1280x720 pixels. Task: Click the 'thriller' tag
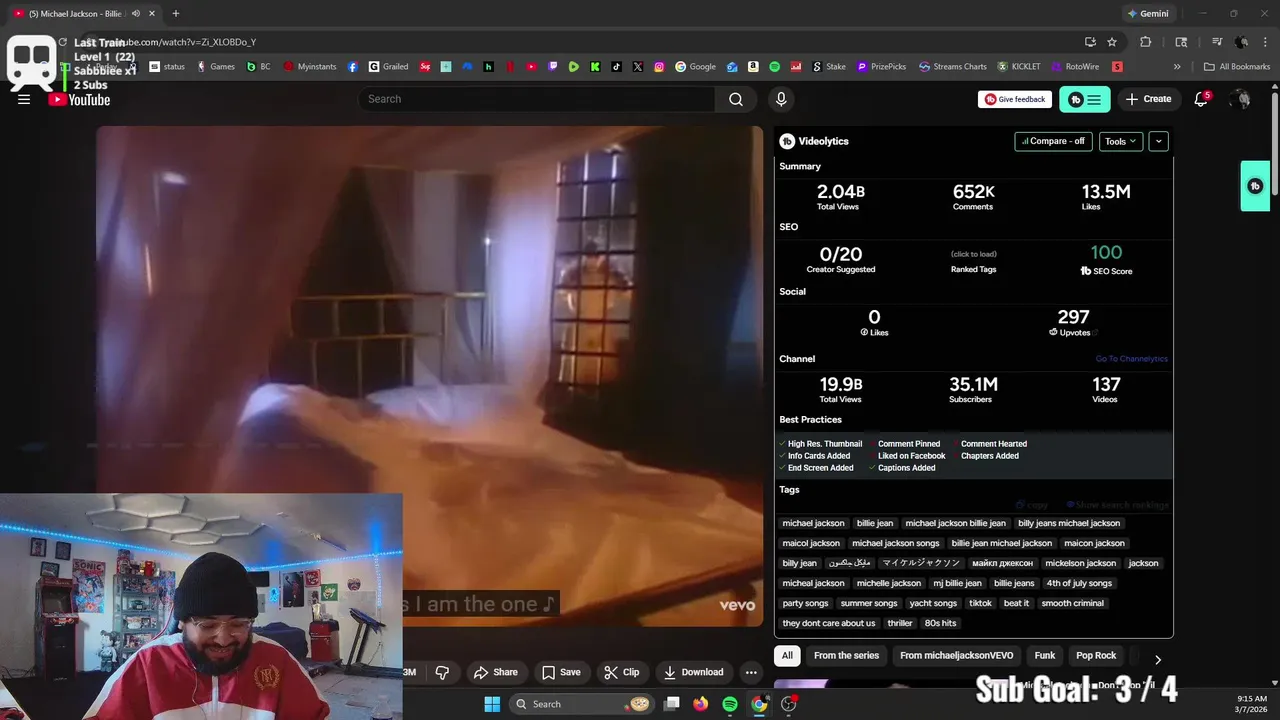coord(900,623)
